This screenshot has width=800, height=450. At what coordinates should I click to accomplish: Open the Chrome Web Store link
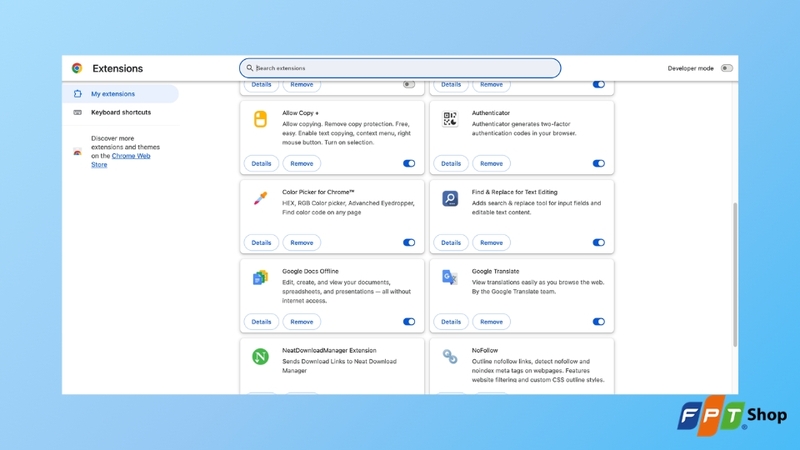coord(121,160)
